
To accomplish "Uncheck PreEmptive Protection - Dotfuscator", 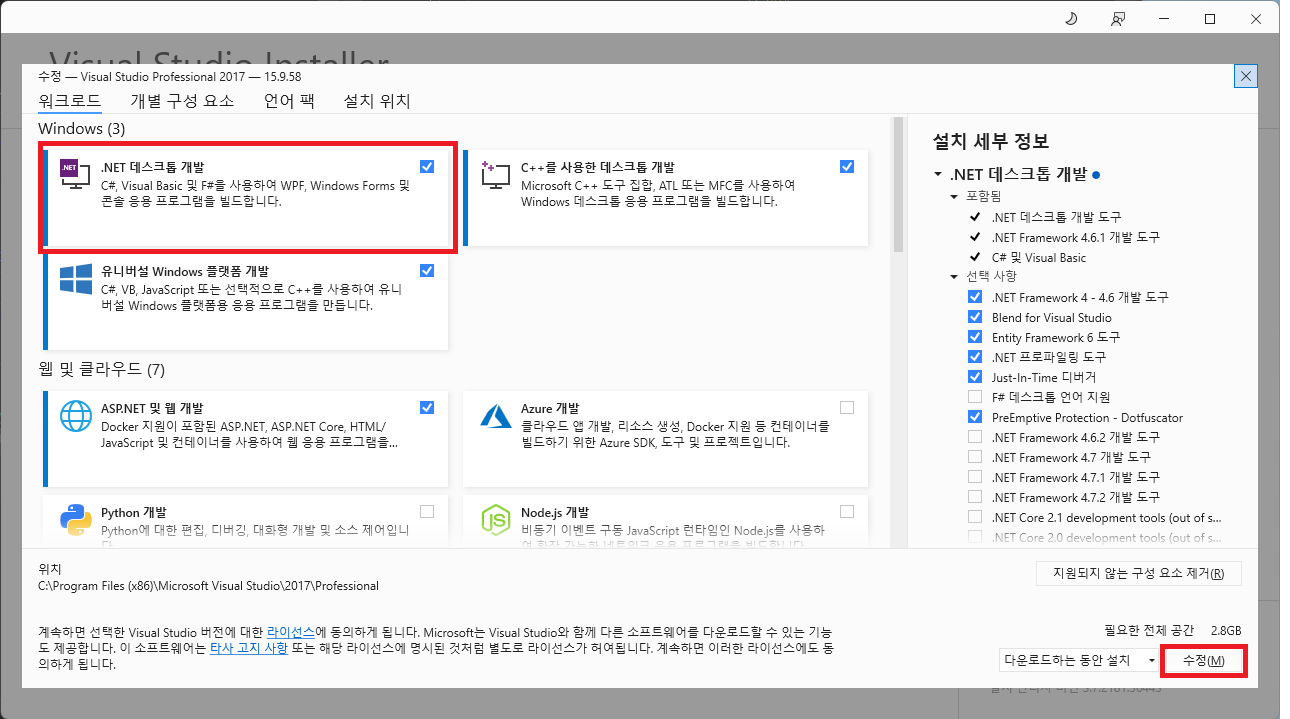I will point(975,417).
